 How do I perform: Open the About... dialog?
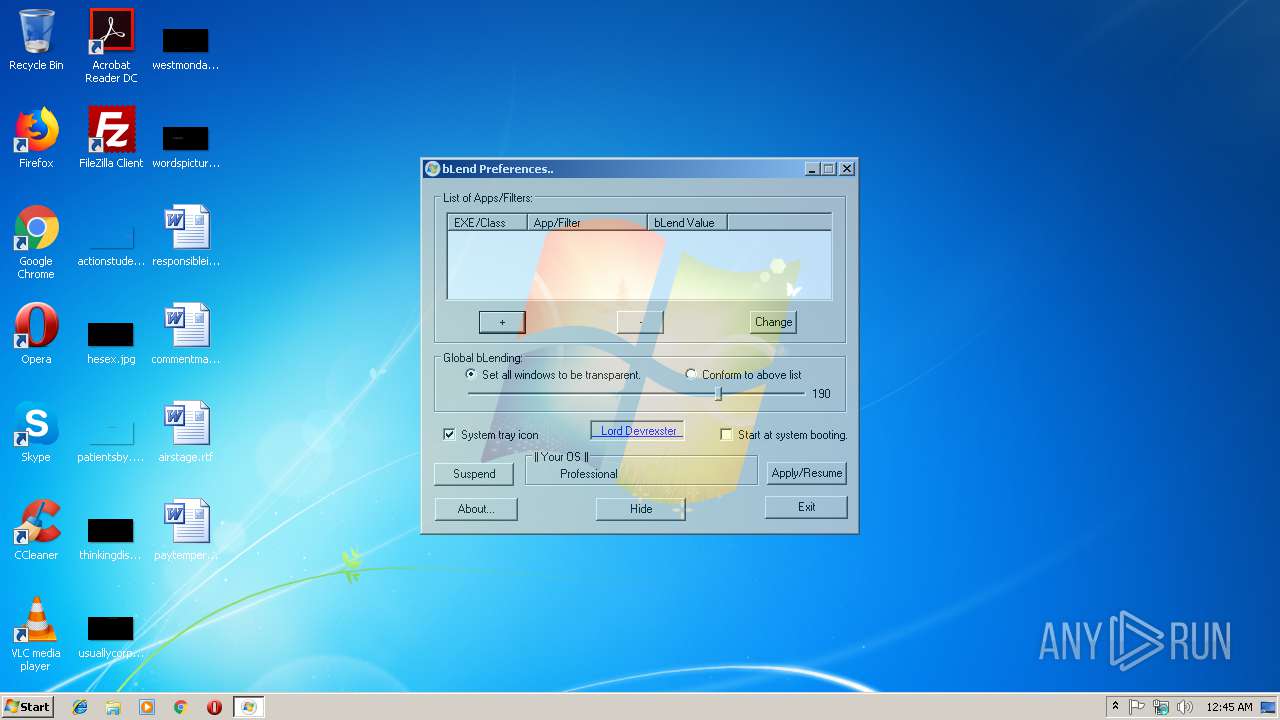coord(476,509)
